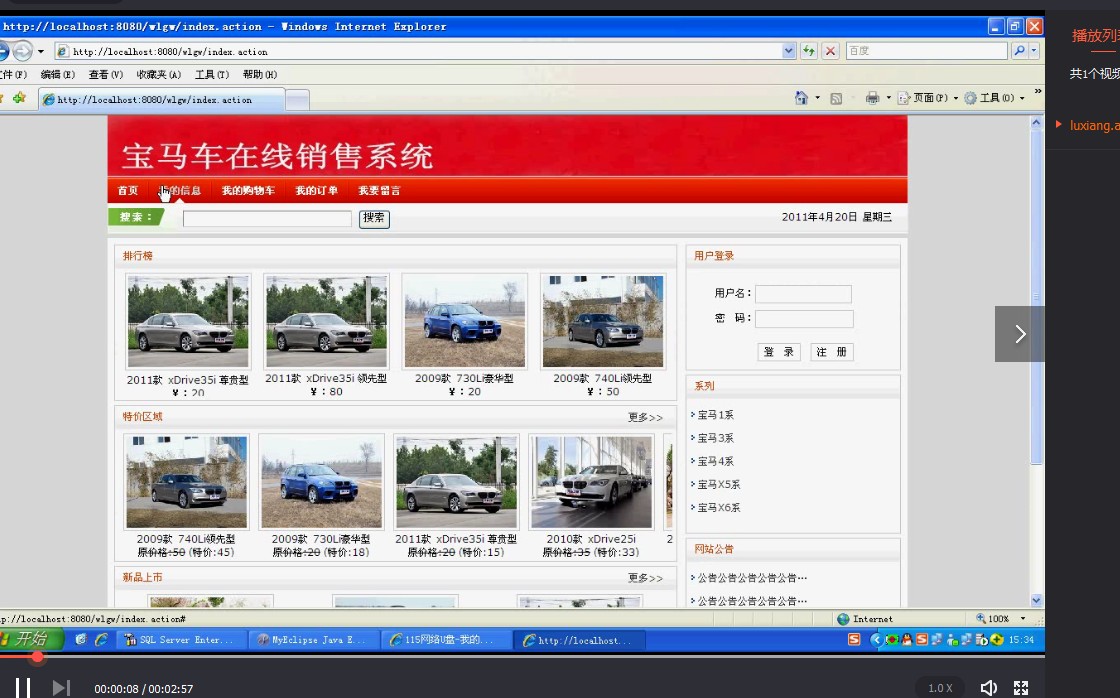Open the 工具(T) menu in menu bar
1120x698 pixels.
pyautogui.click(x=212, y=74)
